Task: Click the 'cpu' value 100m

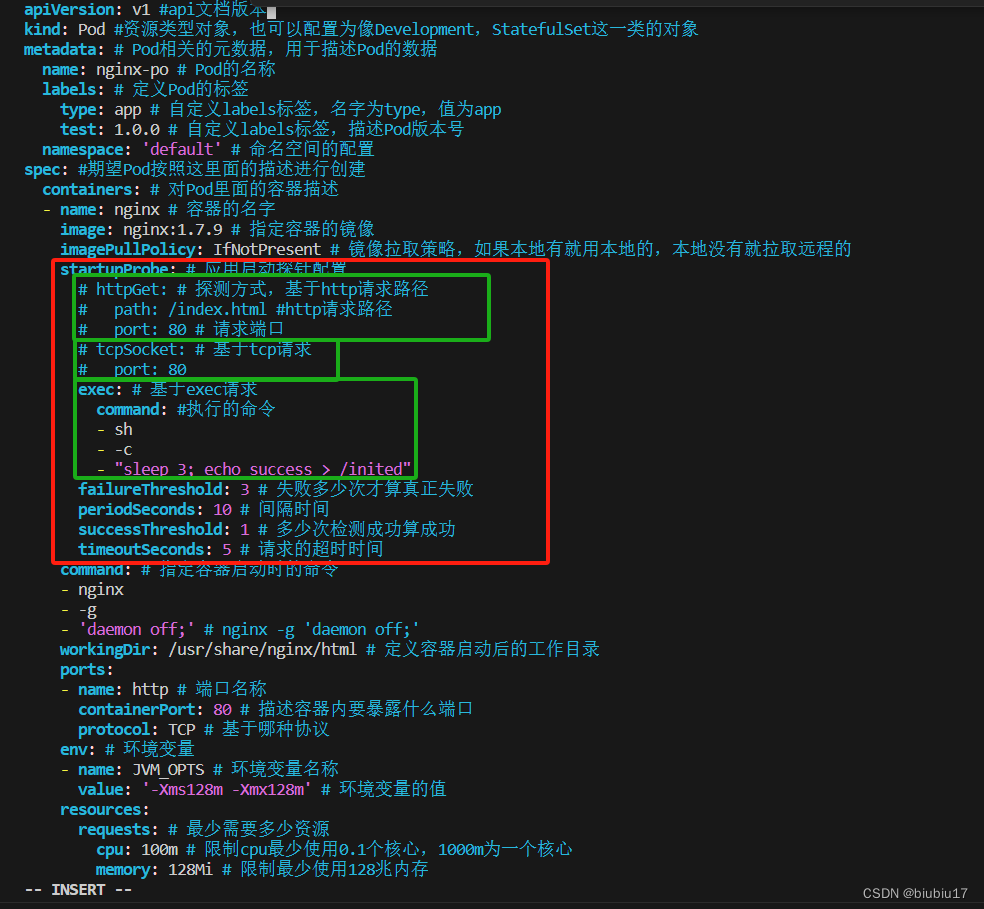Action: pos(159,850)
